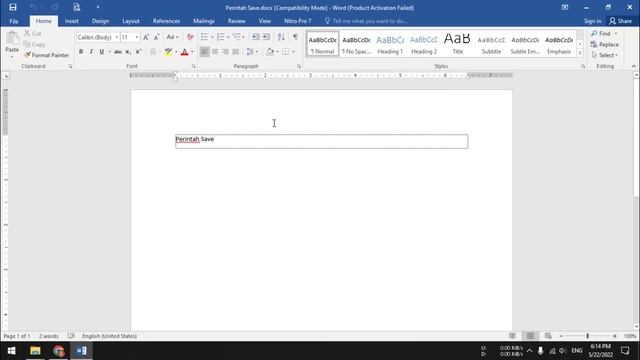
Task: Open the Windows Start menu
Action: pos(11,351)
